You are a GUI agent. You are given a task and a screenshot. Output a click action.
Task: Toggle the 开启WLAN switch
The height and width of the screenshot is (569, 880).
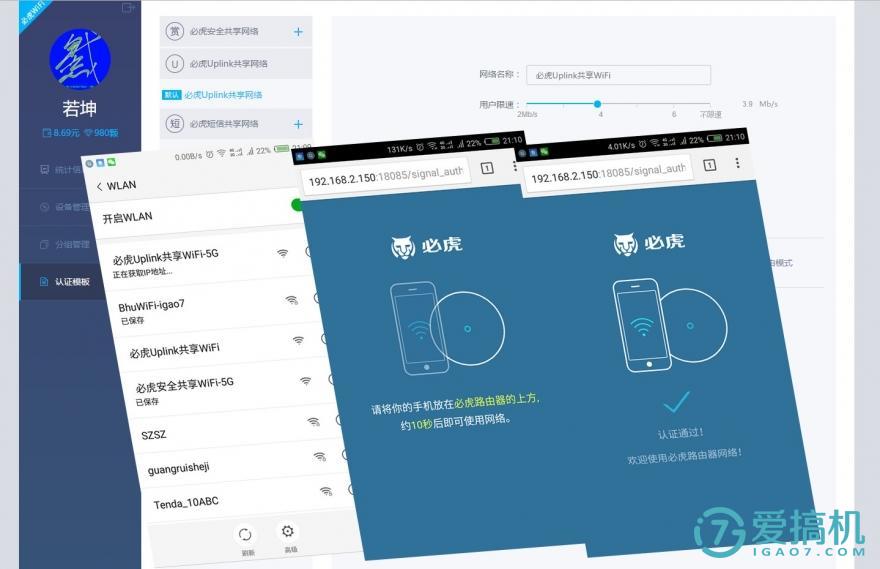(x=298, y=205)
